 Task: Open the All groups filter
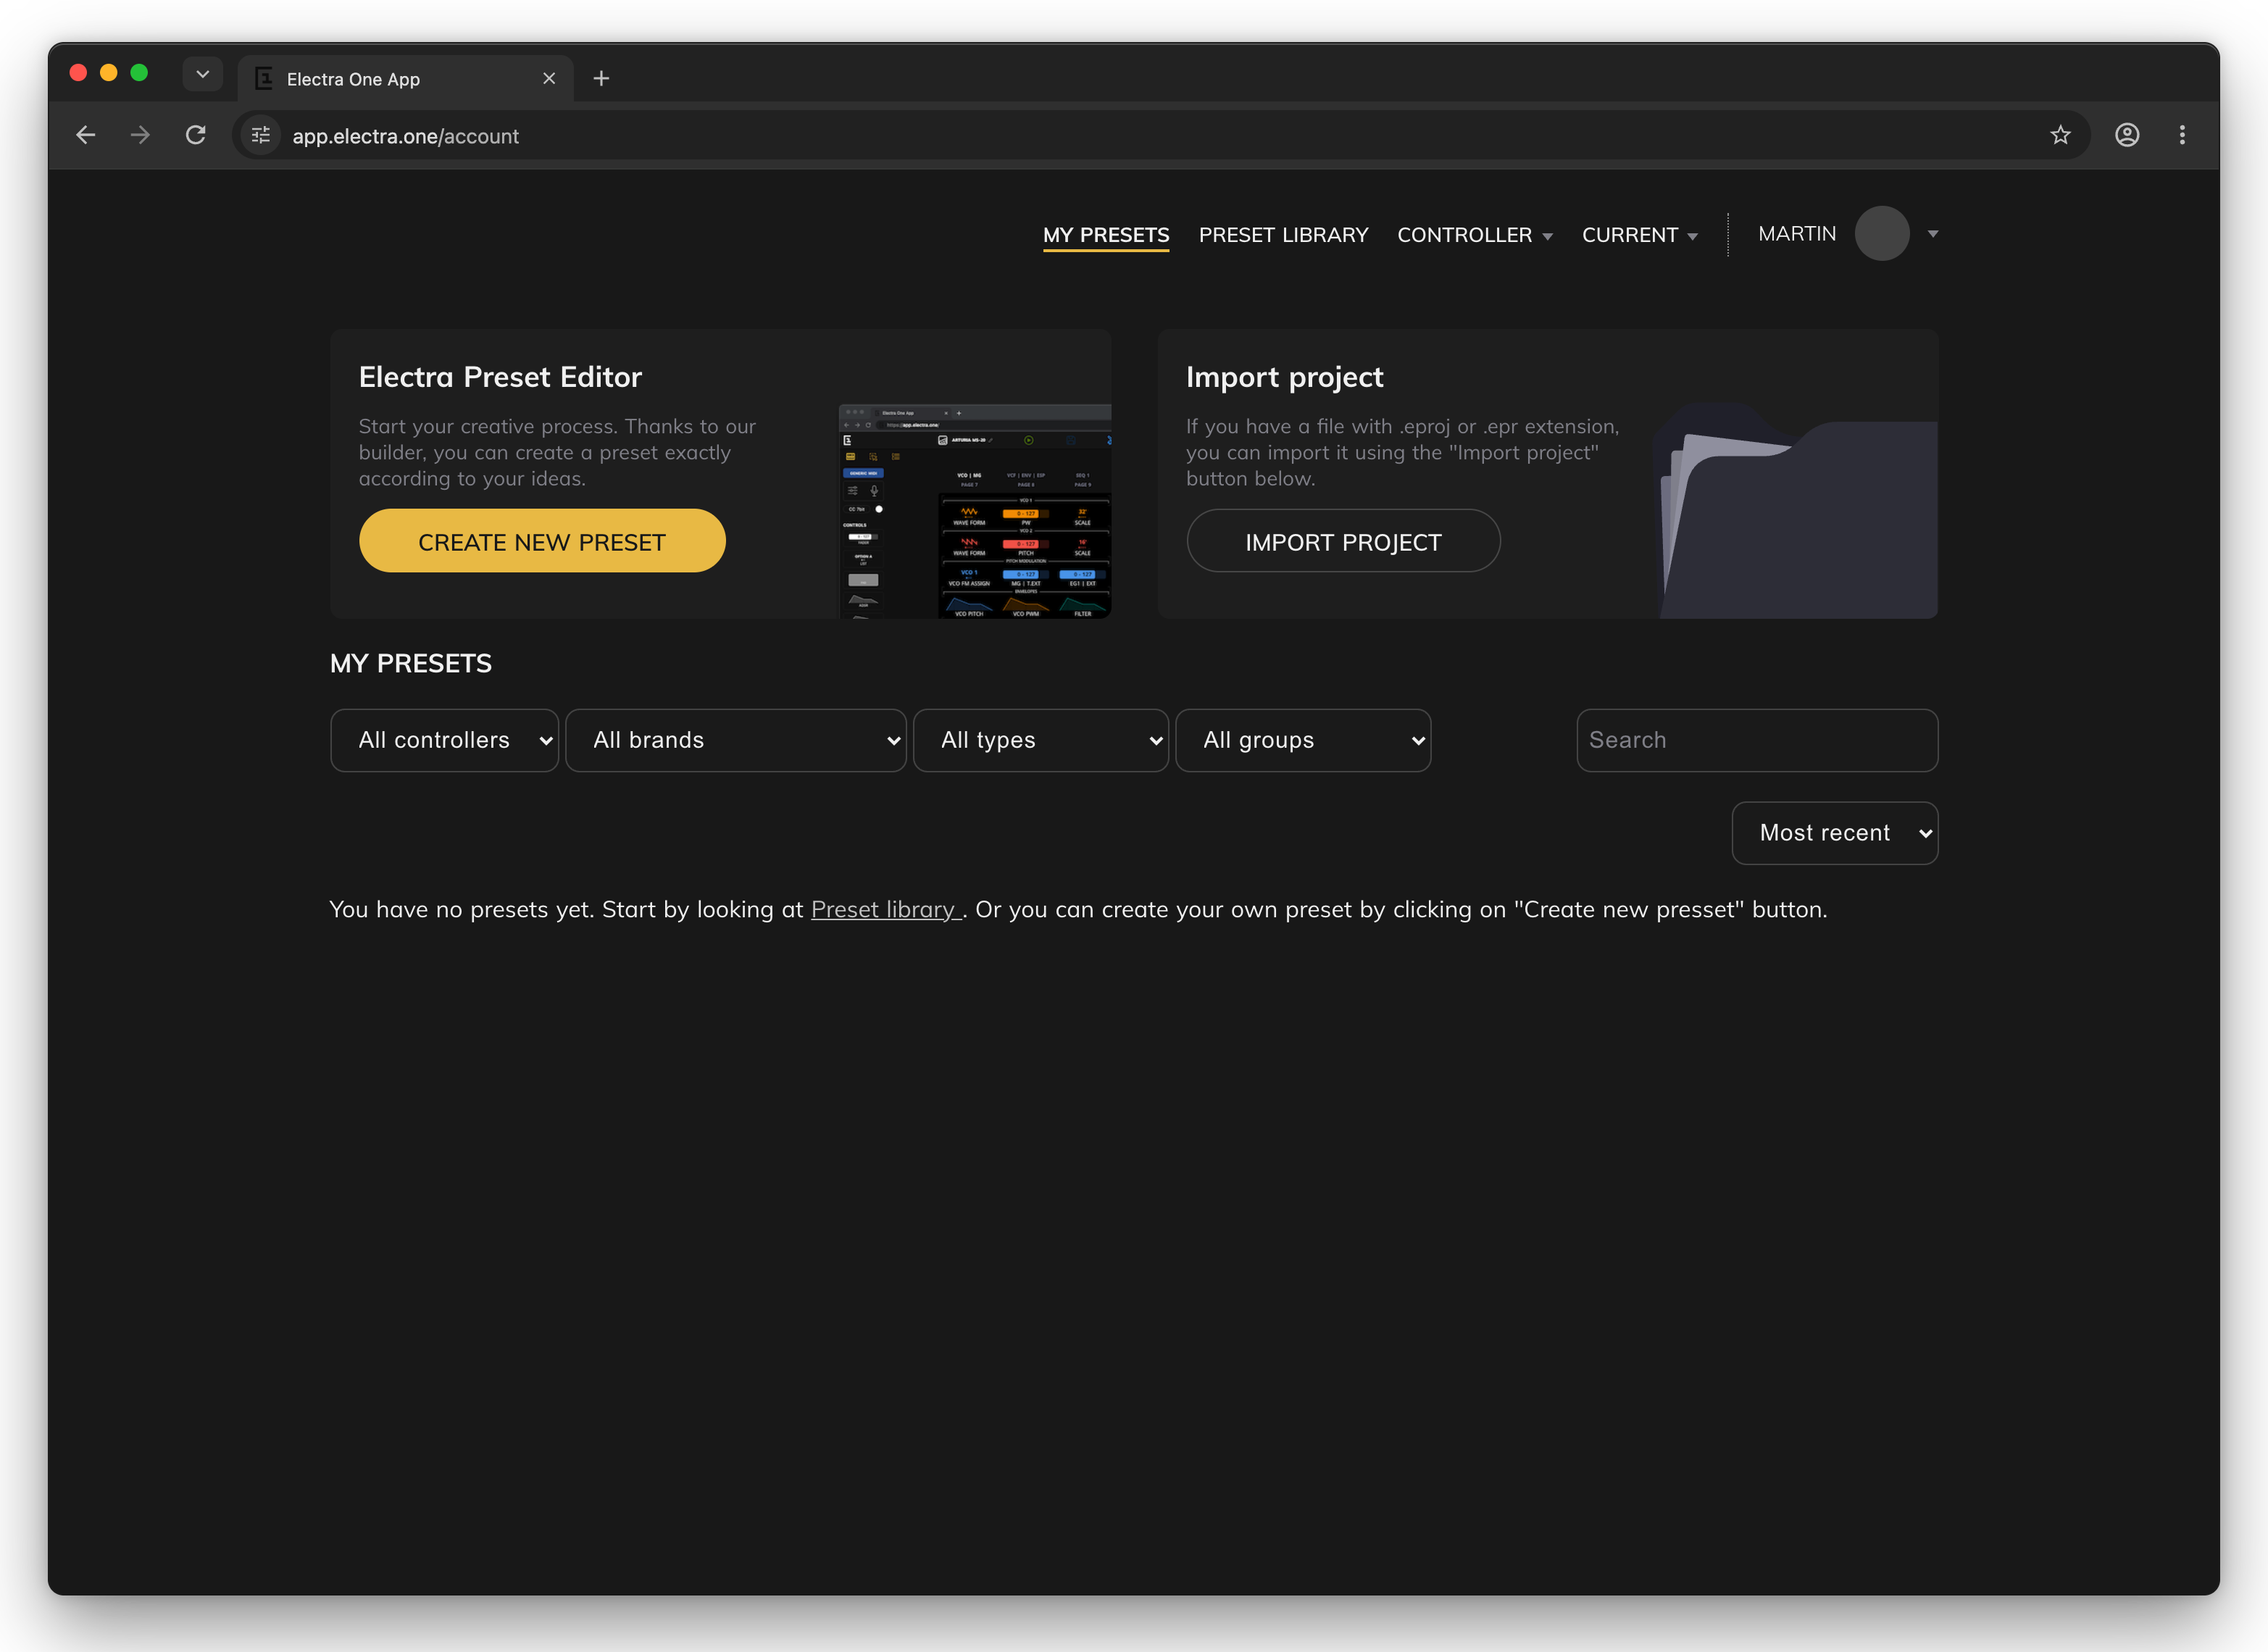[1302, 740]
